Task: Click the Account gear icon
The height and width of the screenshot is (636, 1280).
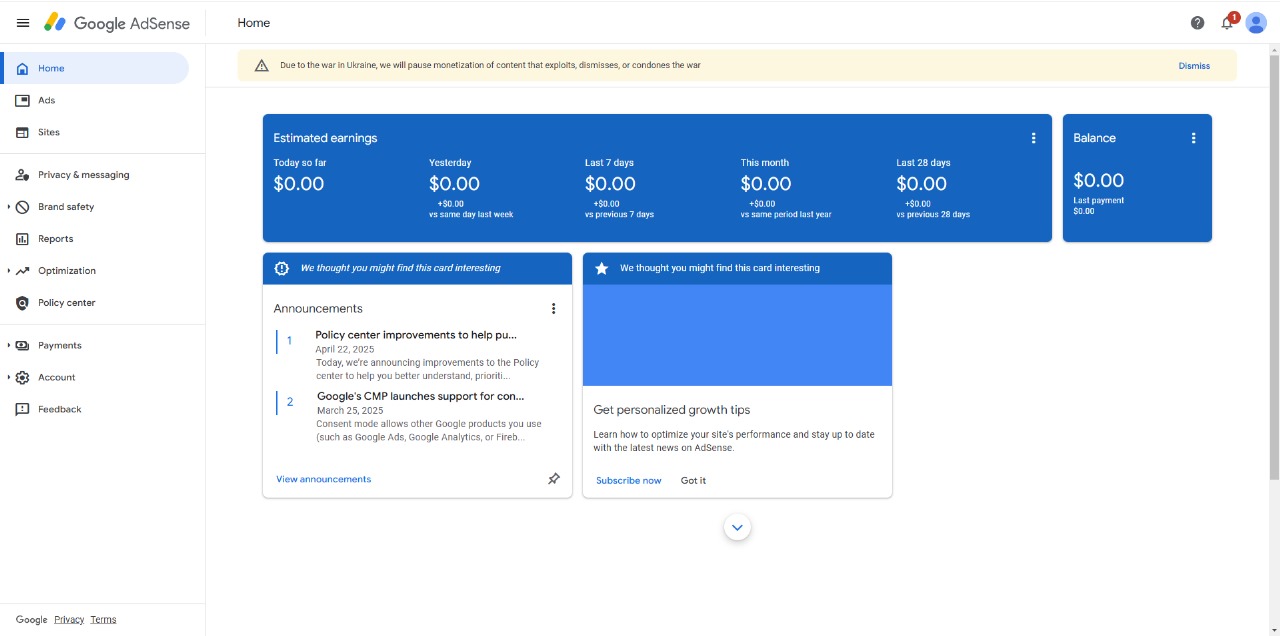Action: (x=22, y=378)
